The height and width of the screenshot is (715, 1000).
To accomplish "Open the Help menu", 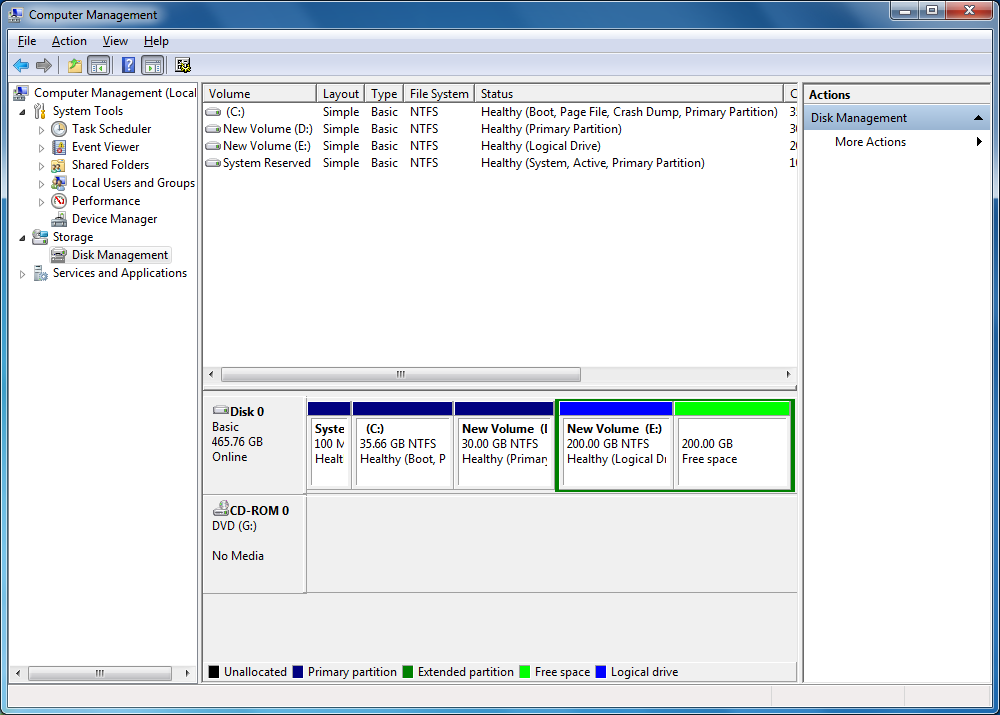I will (156, 41).
